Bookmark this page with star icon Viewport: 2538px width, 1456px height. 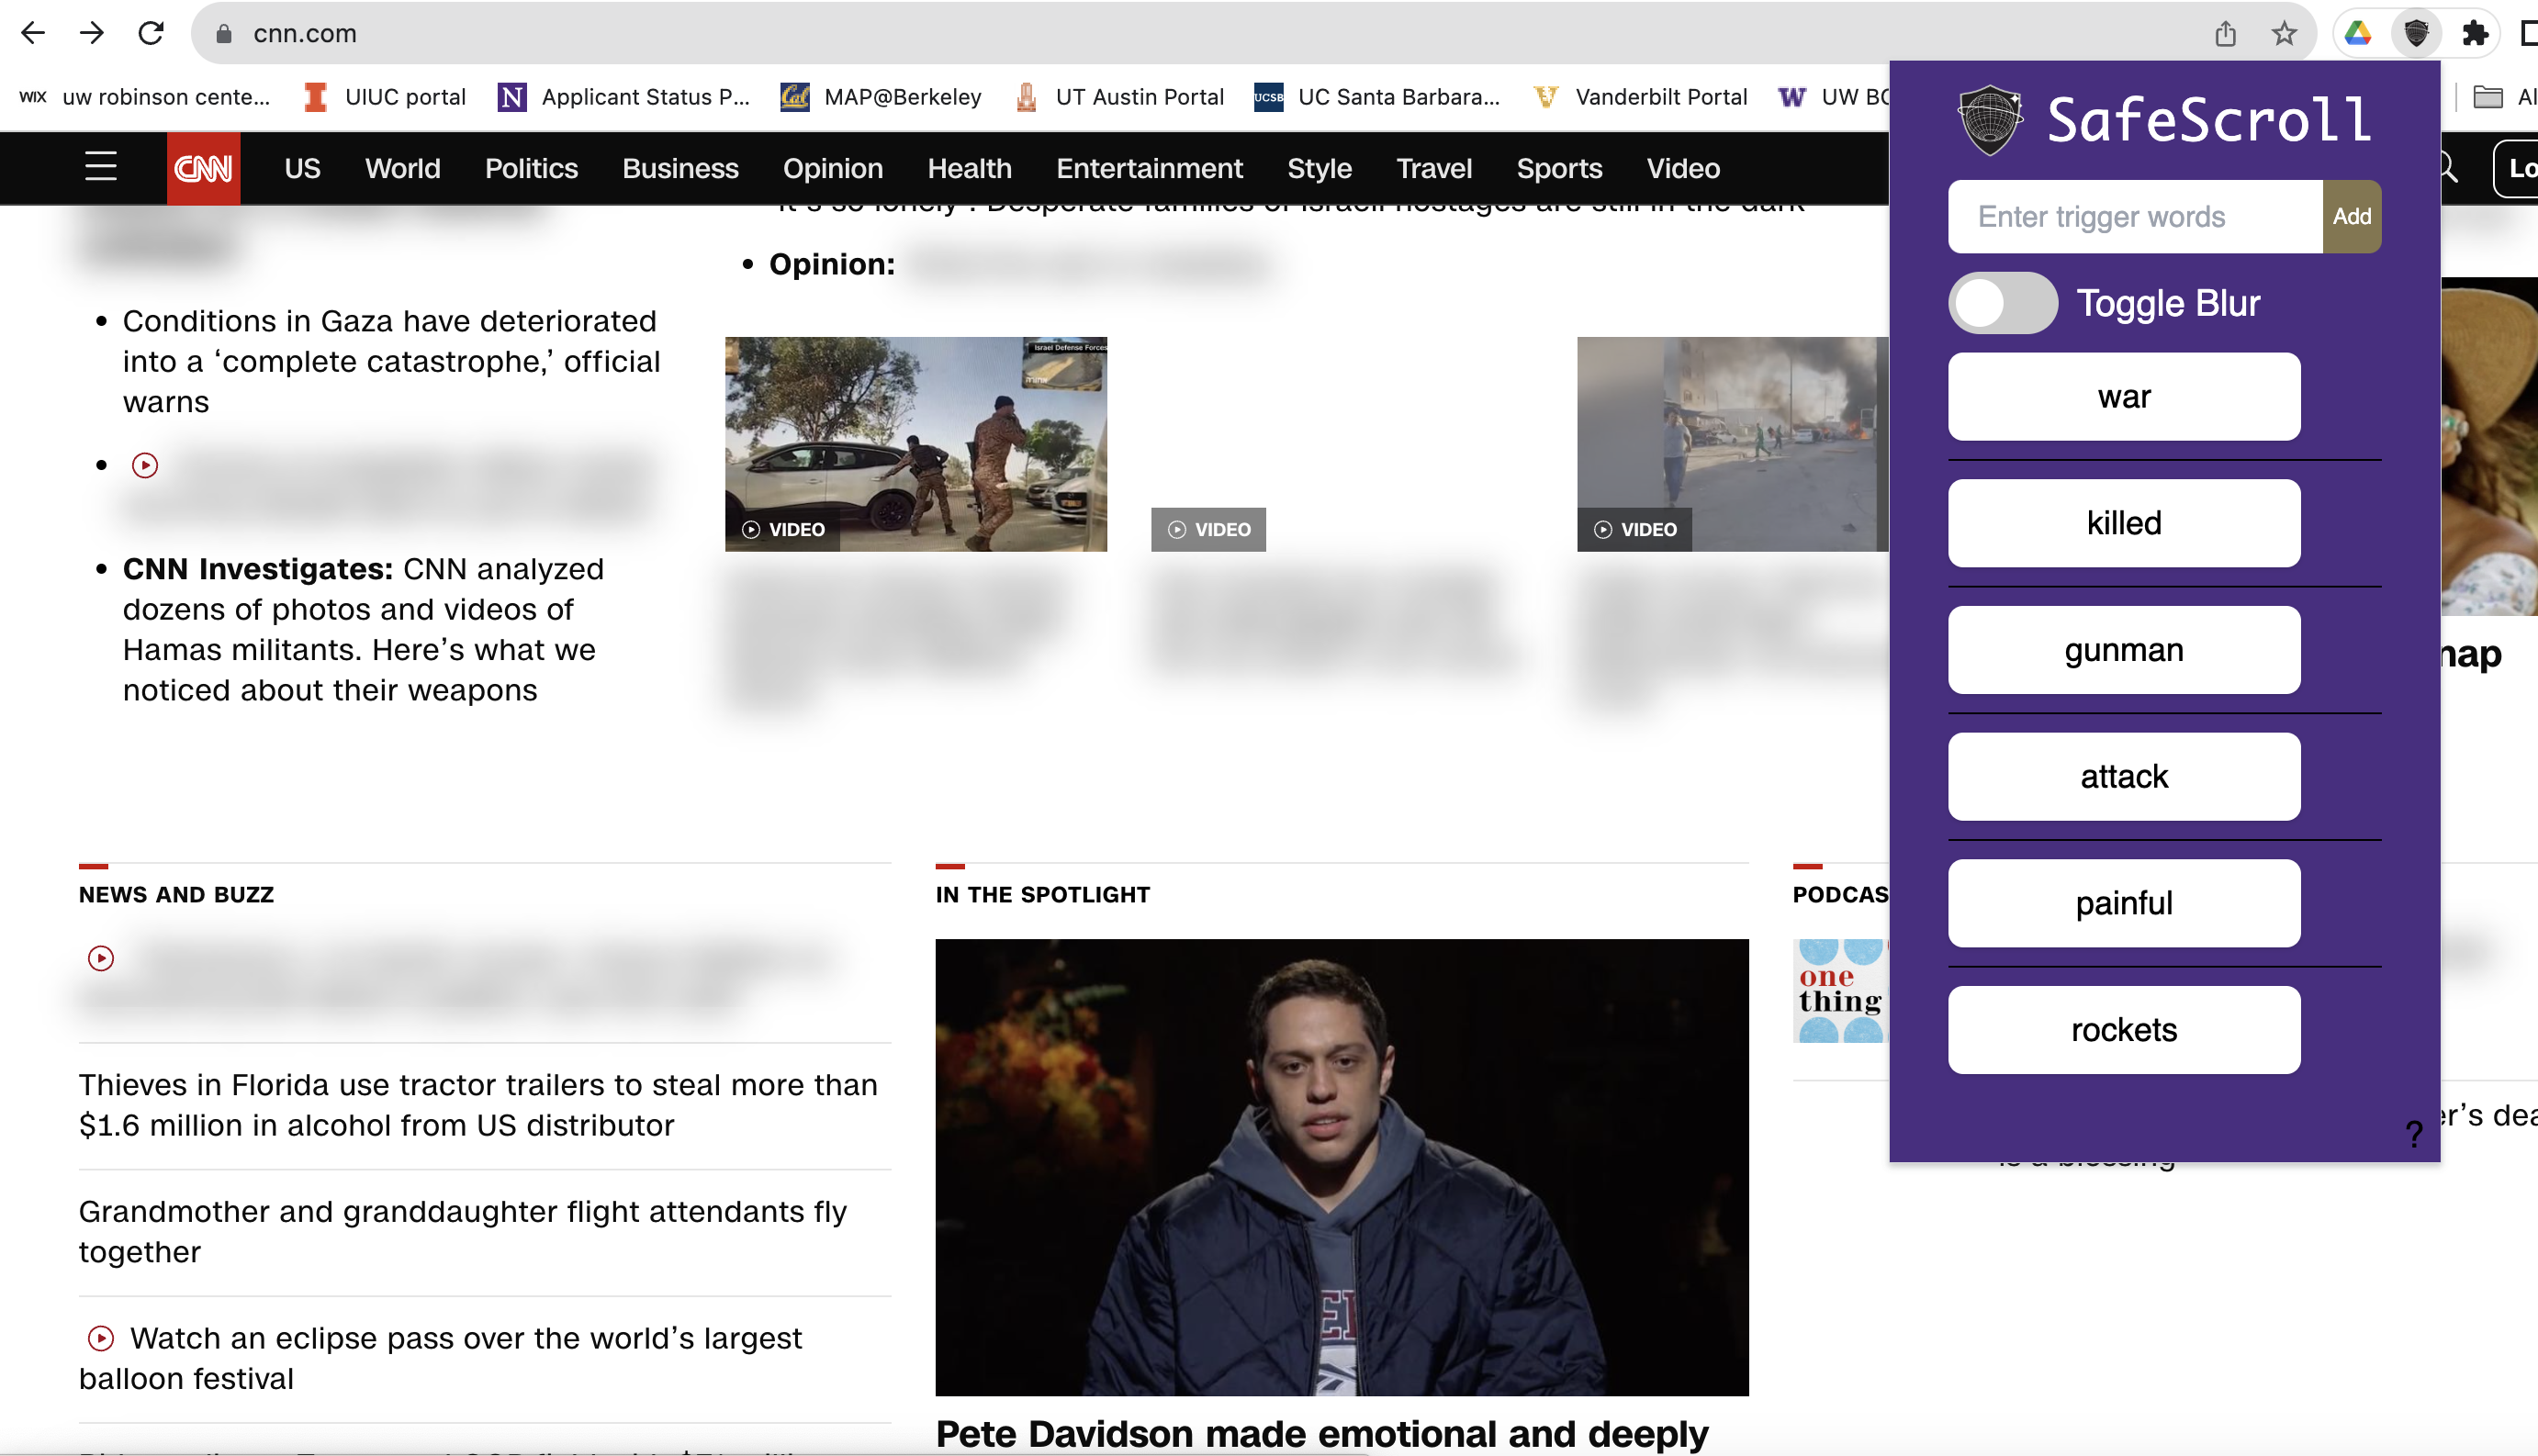[2284, 33]
